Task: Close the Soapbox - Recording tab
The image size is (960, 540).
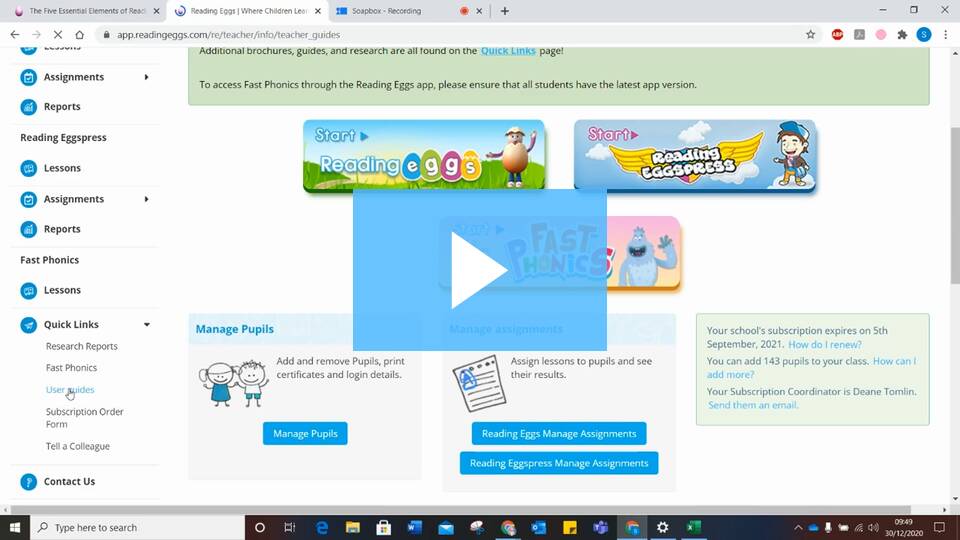Action: click(479, 11)
